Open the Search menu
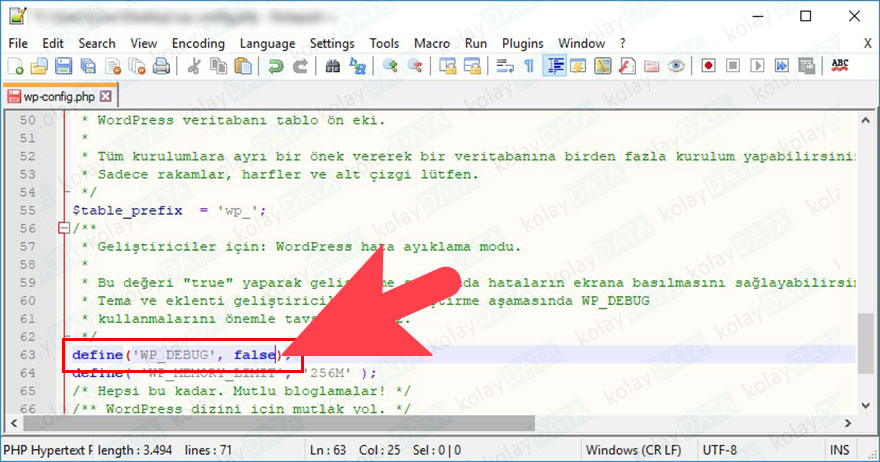 pos(97,43)
